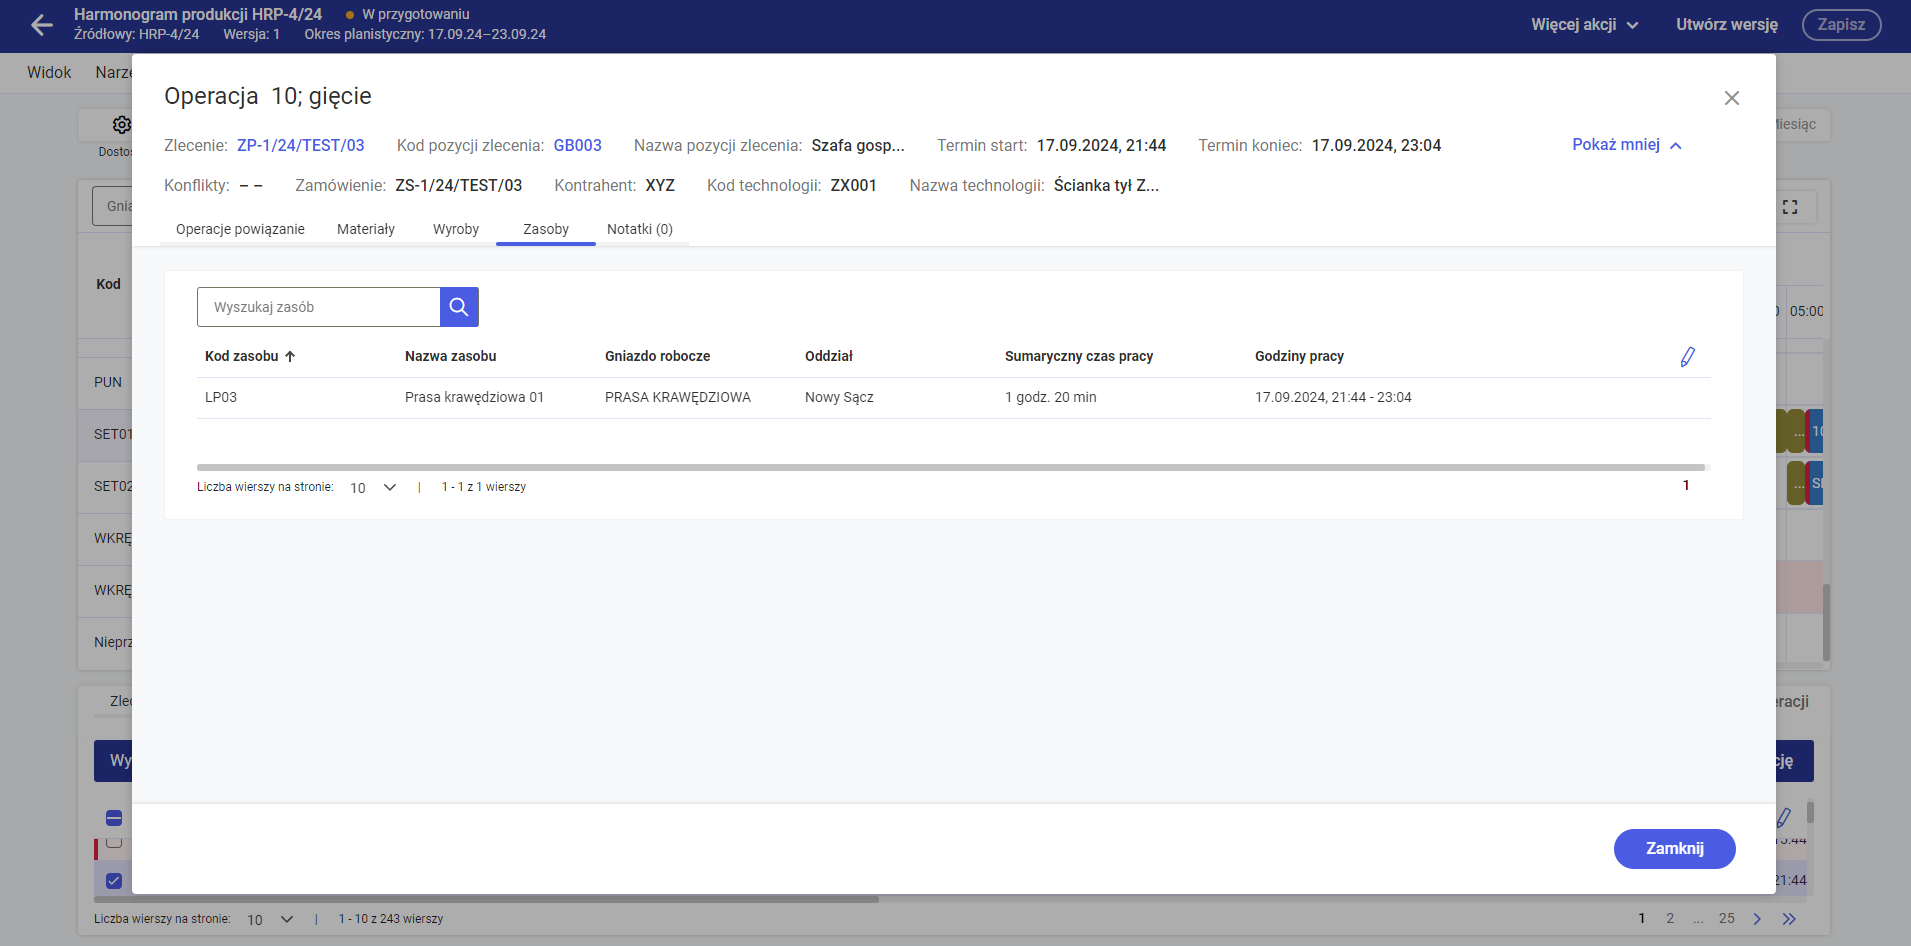The height and width of the screenshot is (946, 1911).
Task: Click the magnifier search icon button
Action: pyautogui.click(x=459, y=307)
